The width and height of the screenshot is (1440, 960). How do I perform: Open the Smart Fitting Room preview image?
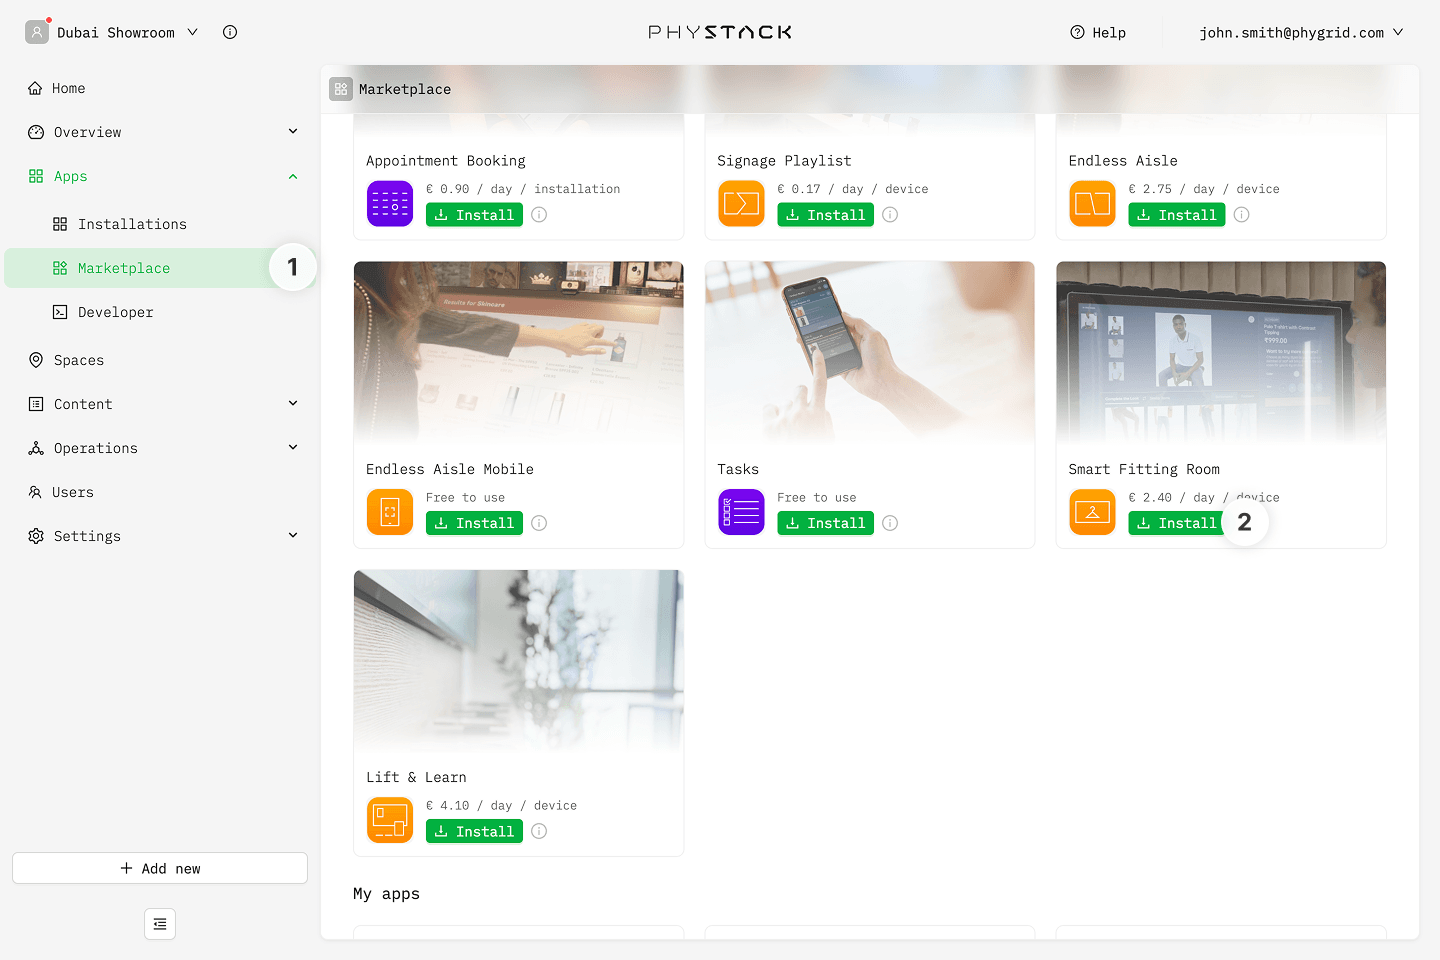pos(1221,353)
